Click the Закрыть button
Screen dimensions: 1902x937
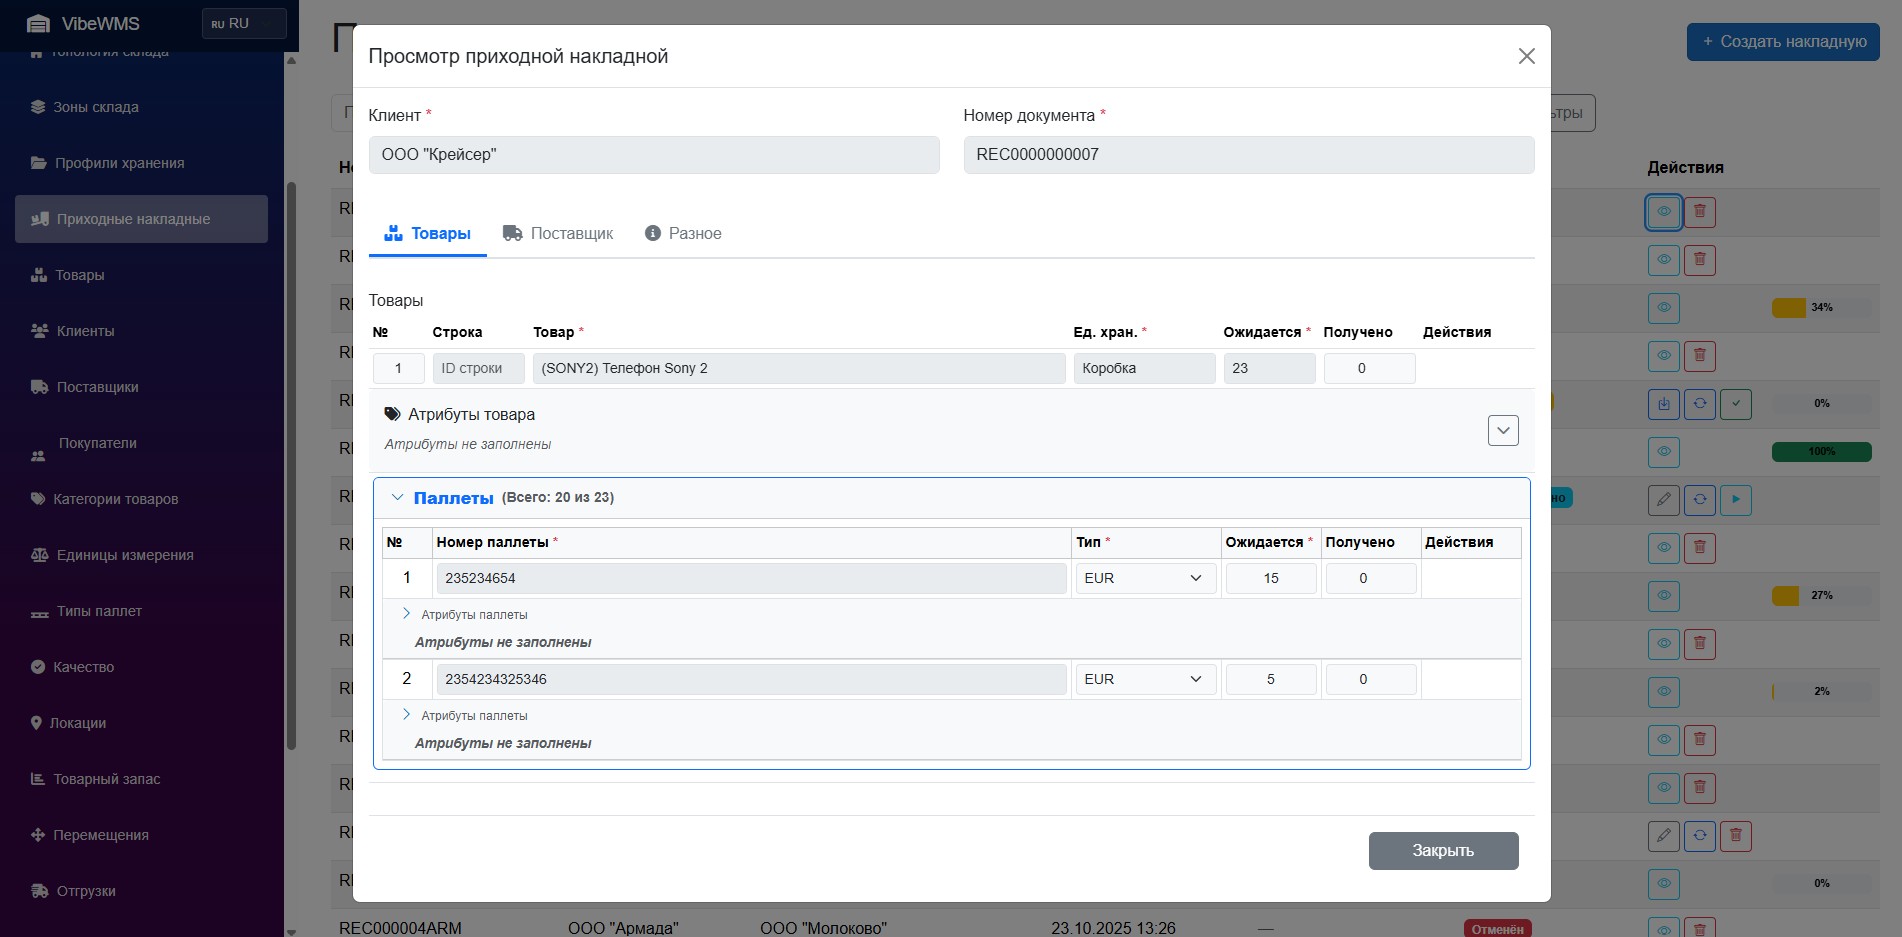click(x=1442, y=850)
